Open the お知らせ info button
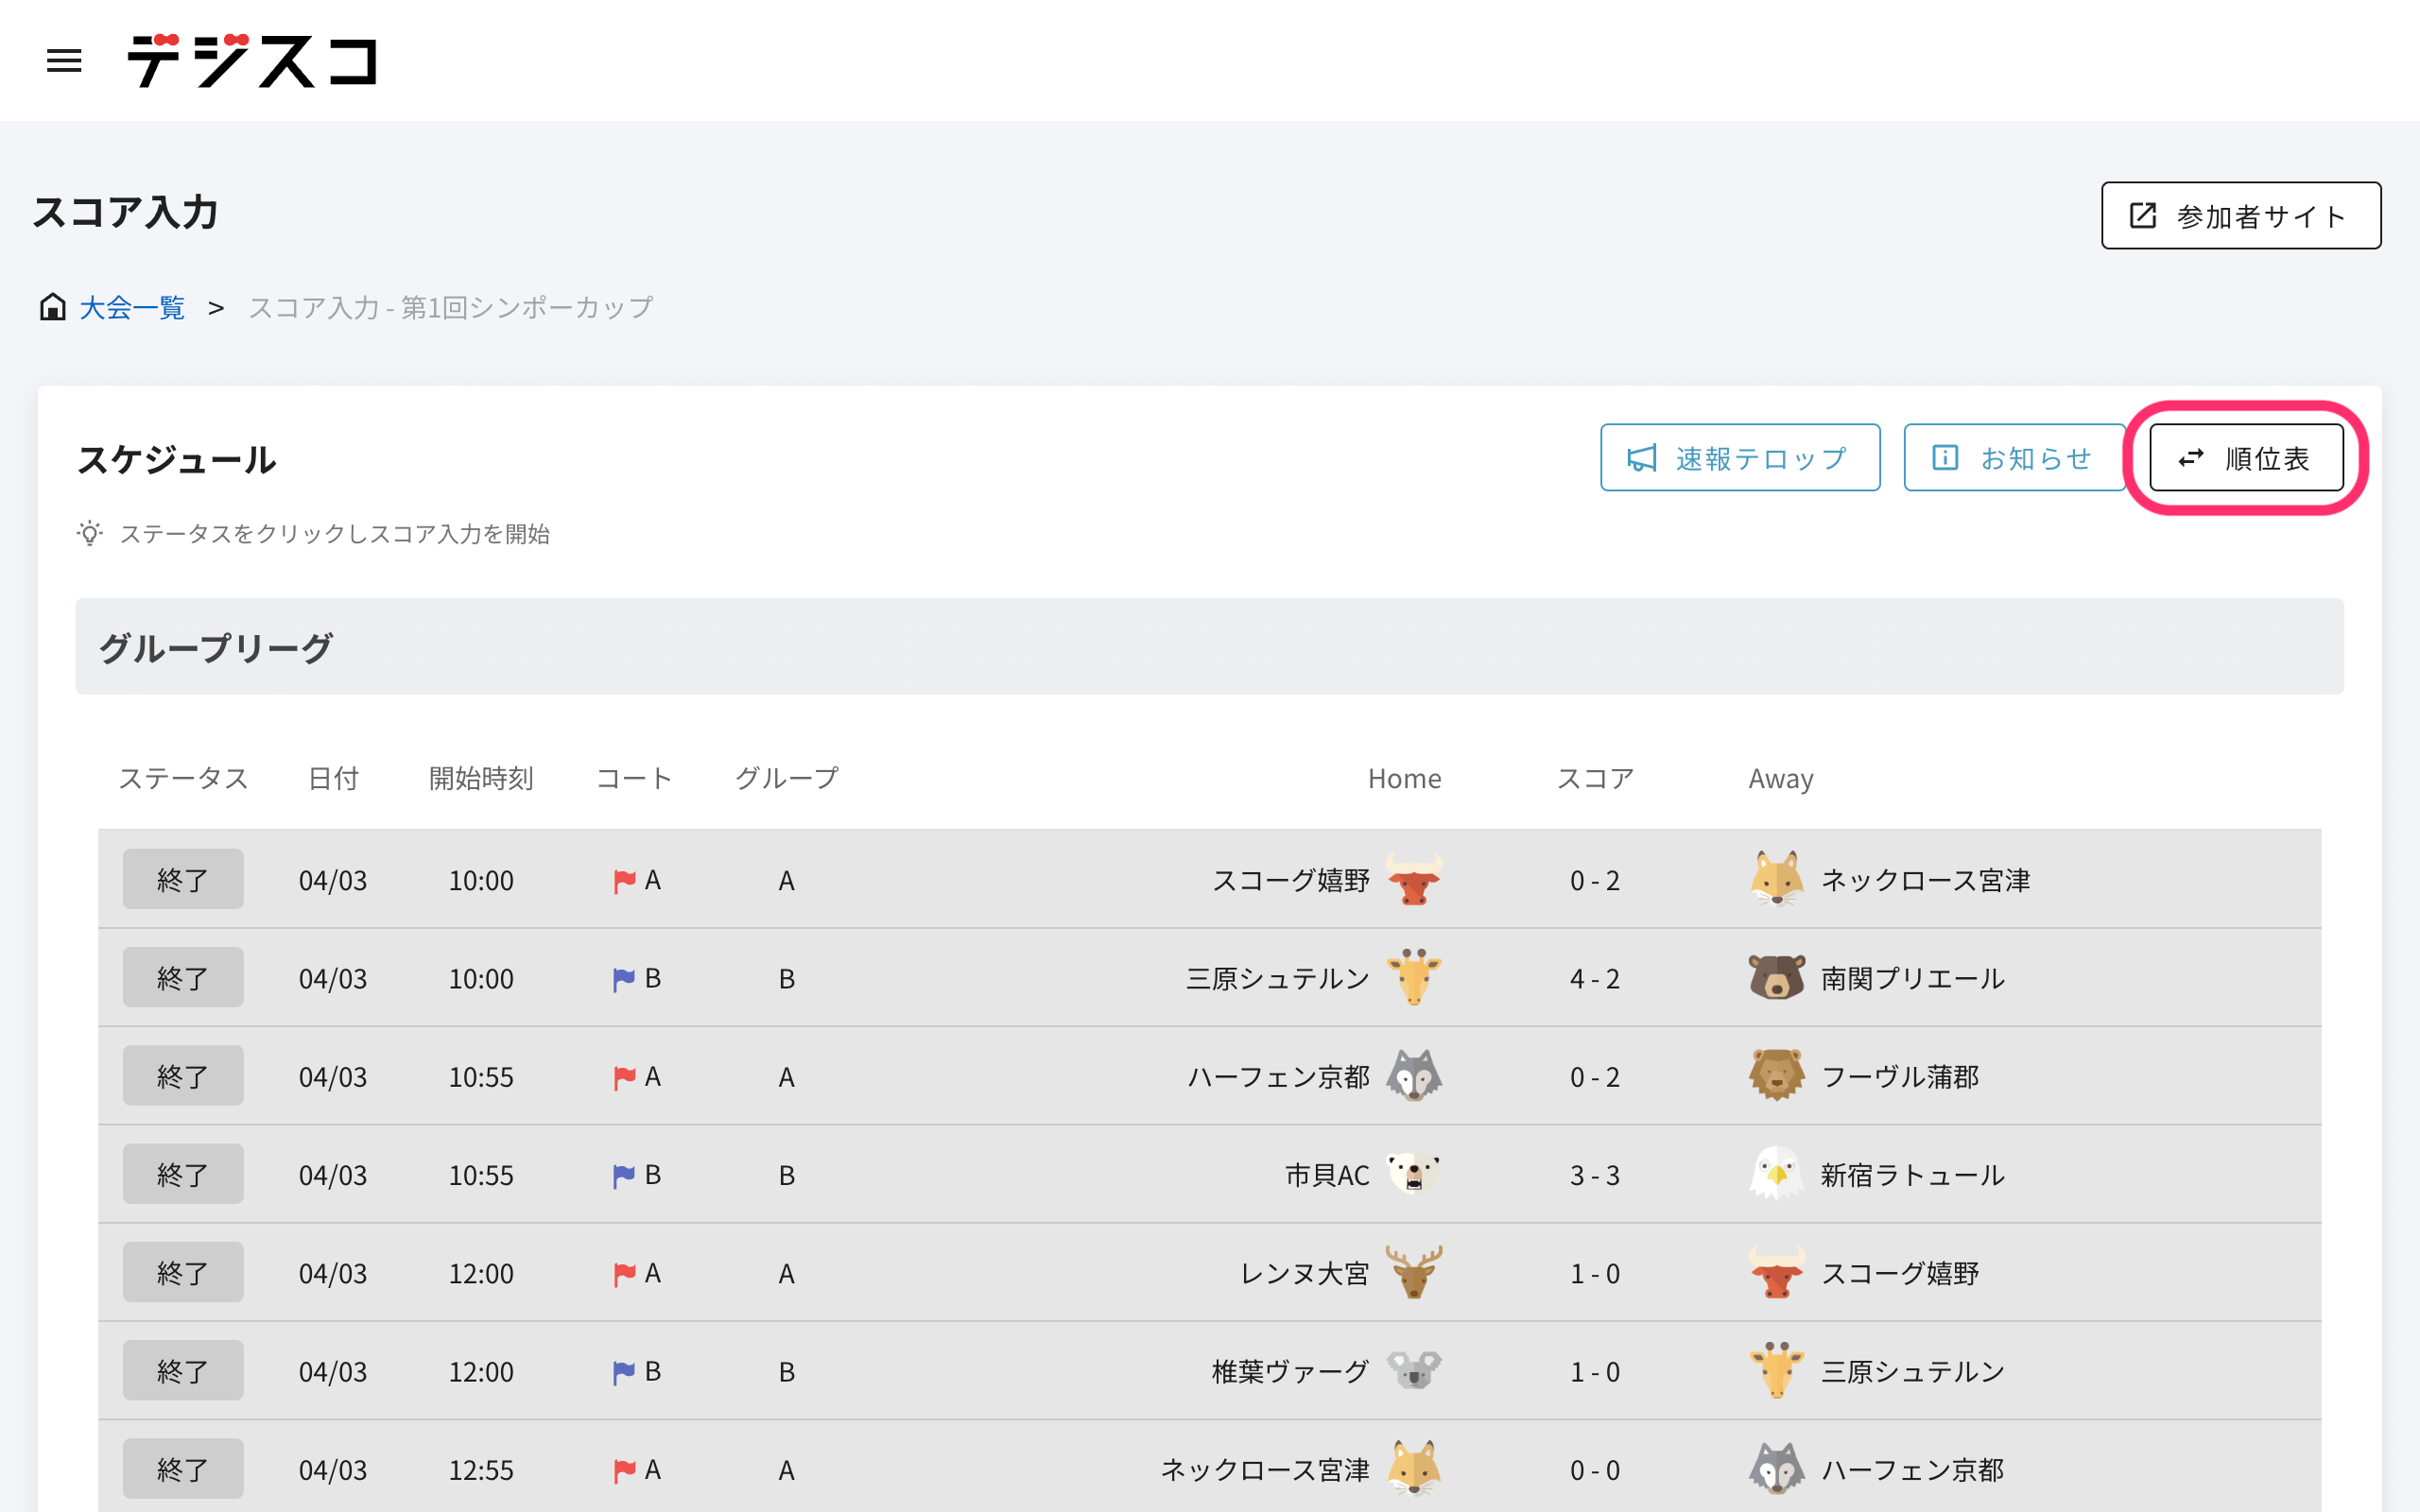Screen dimensions: 2420x1512 (2014, 458)
